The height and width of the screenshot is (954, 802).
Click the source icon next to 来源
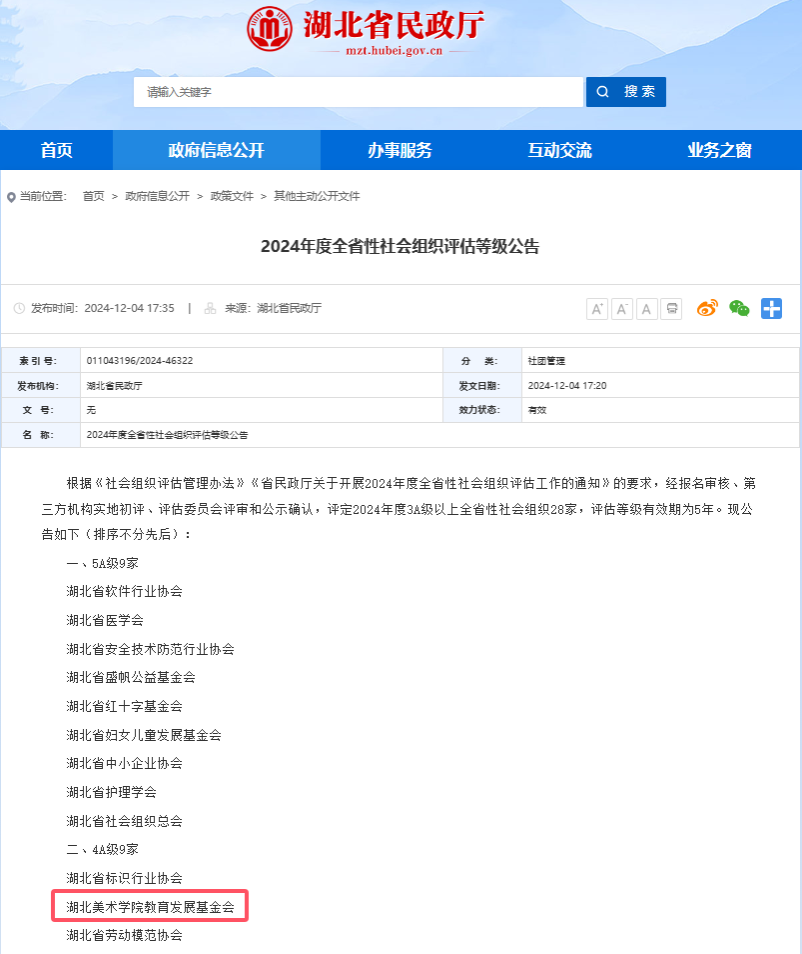click(210, 308)
